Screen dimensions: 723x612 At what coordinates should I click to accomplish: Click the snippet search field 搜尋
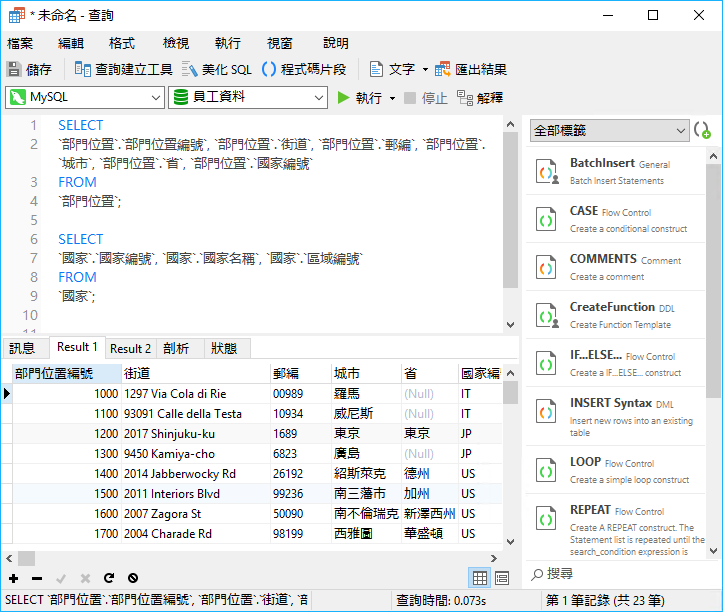tap(618, 574)
